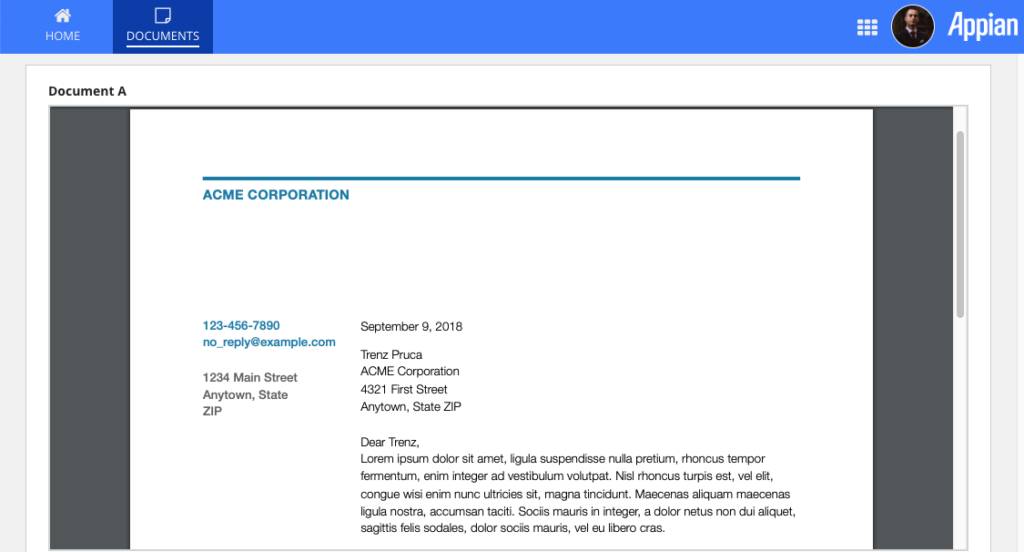Screen dimensions: 1024x552
Task: Click the 1234 Main Street text
Action: pos(249,378)
